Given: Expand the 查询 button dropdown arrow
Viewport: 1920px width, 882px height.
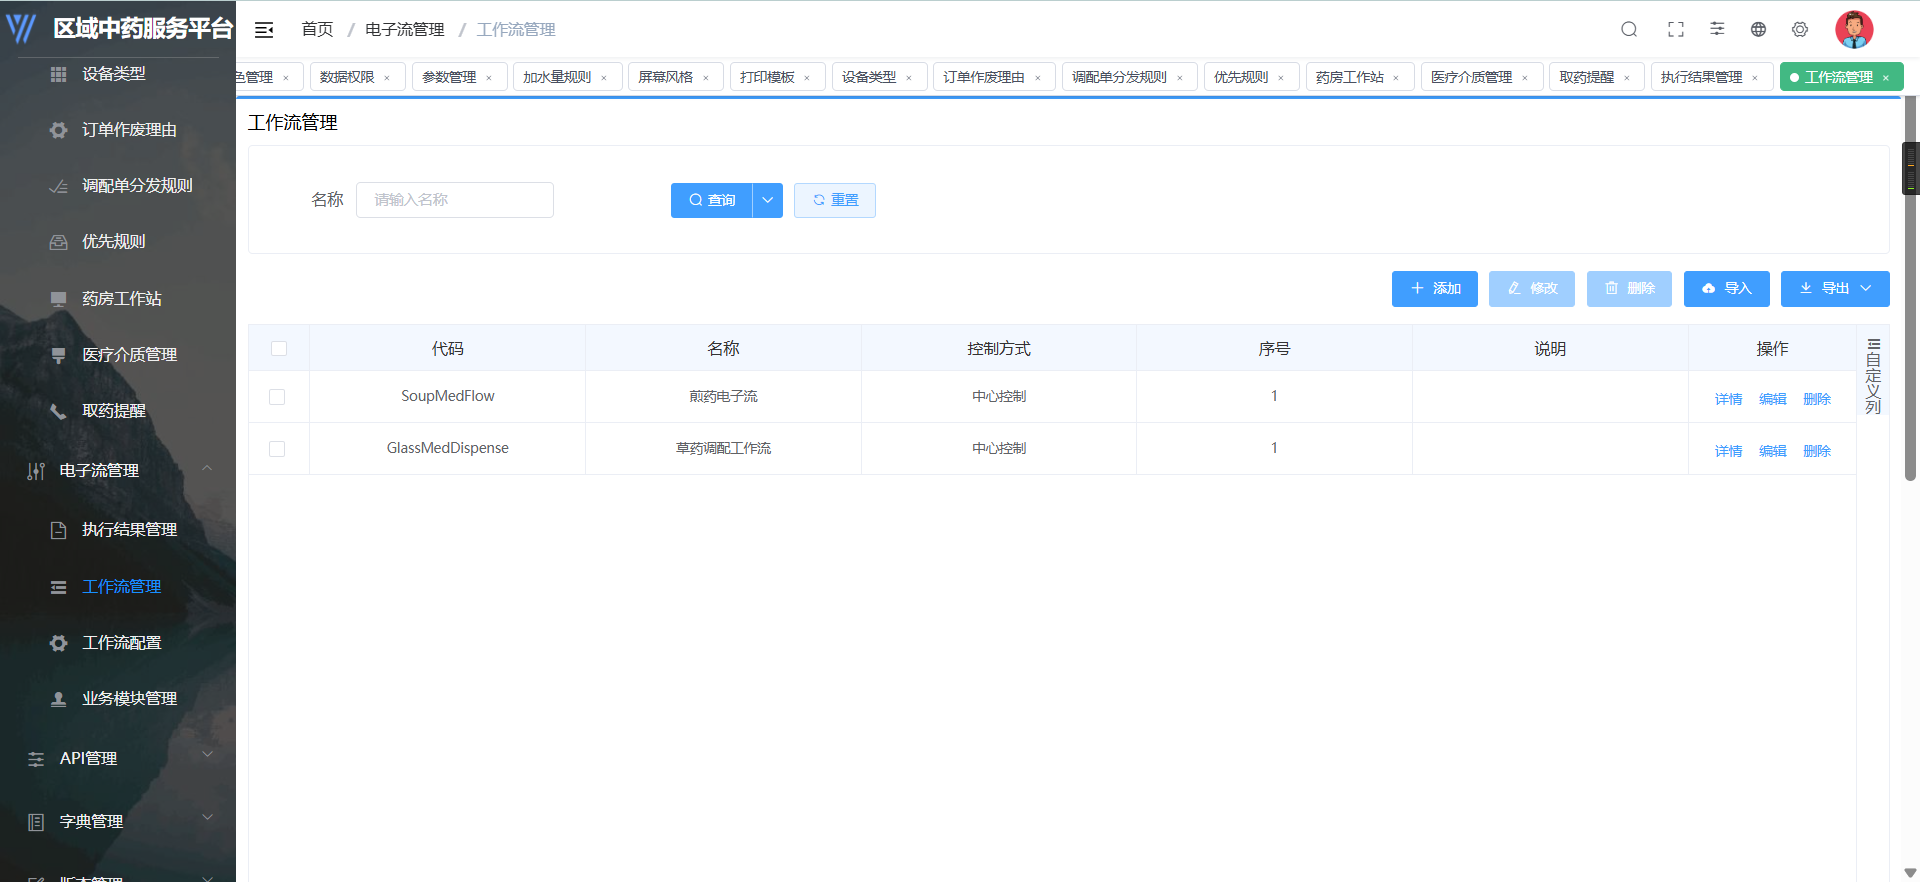Looking at the screenshot, I should (x=768, y=200).
